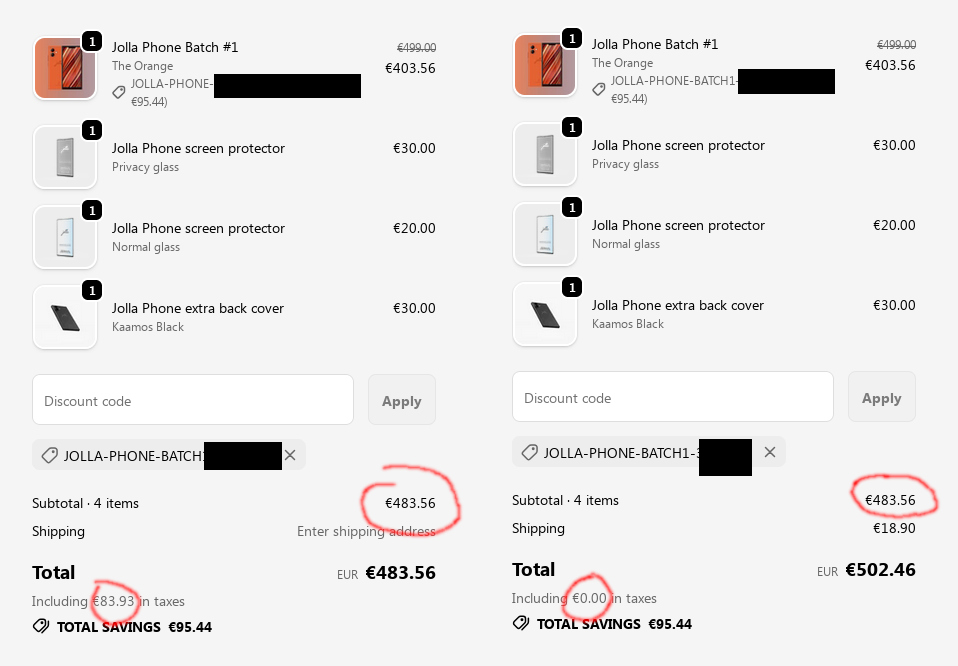The image size is (958, 666).
Task: Click tag icon in left discount code chip
Action: pyautogui.click(x=49, y=455)
